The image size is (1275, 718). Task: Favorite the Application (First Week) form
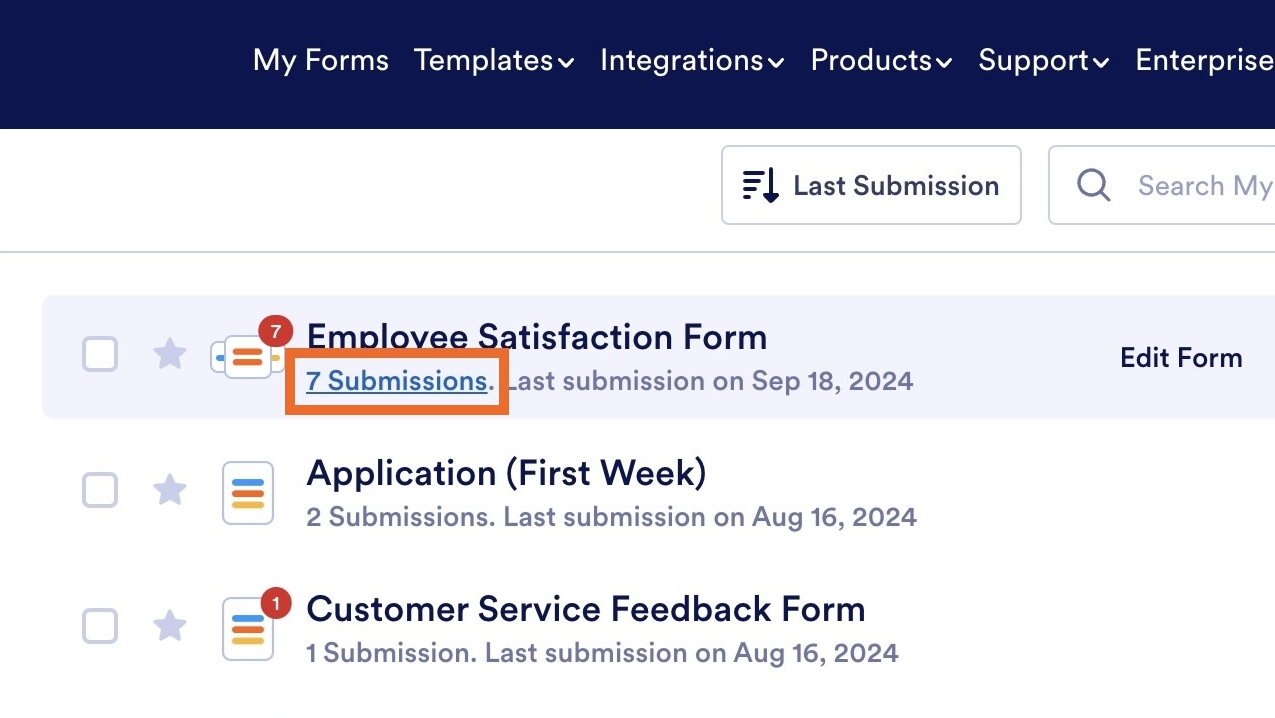coord(170,490)
